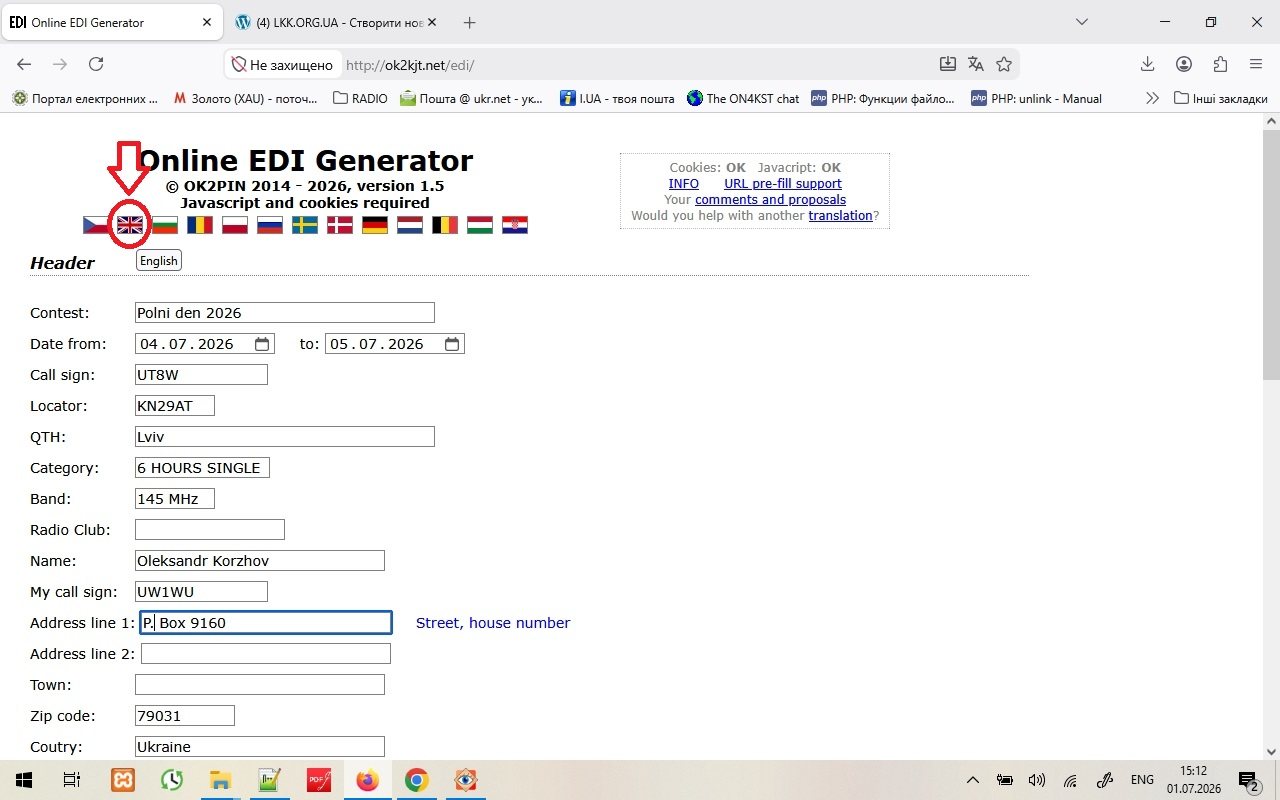1280x800 pixels.
Task: Open the Firefox account icon
Action: click(1184, 64)
